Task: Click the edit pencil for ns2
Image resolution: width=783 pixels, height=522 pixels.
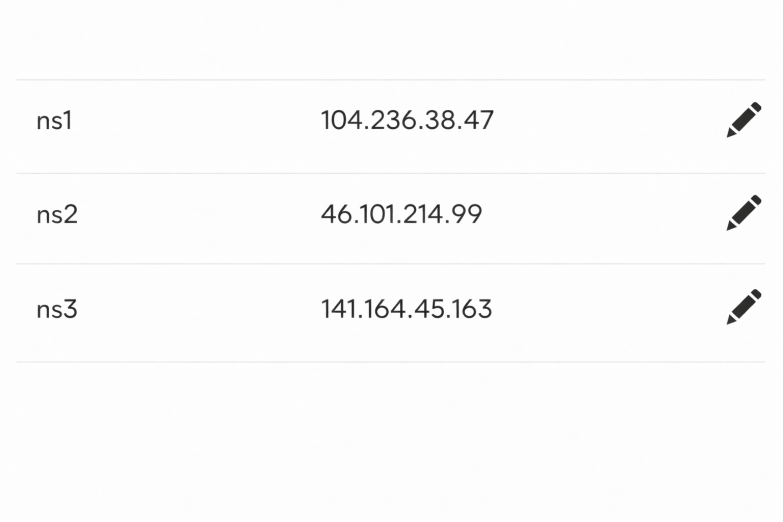Action: 743,214
